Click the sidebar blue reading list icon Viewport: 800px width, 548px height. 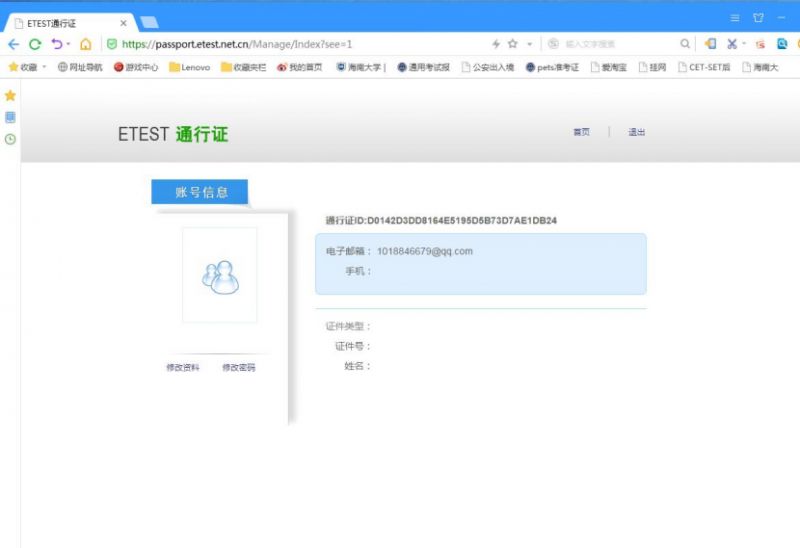point(10,117)
